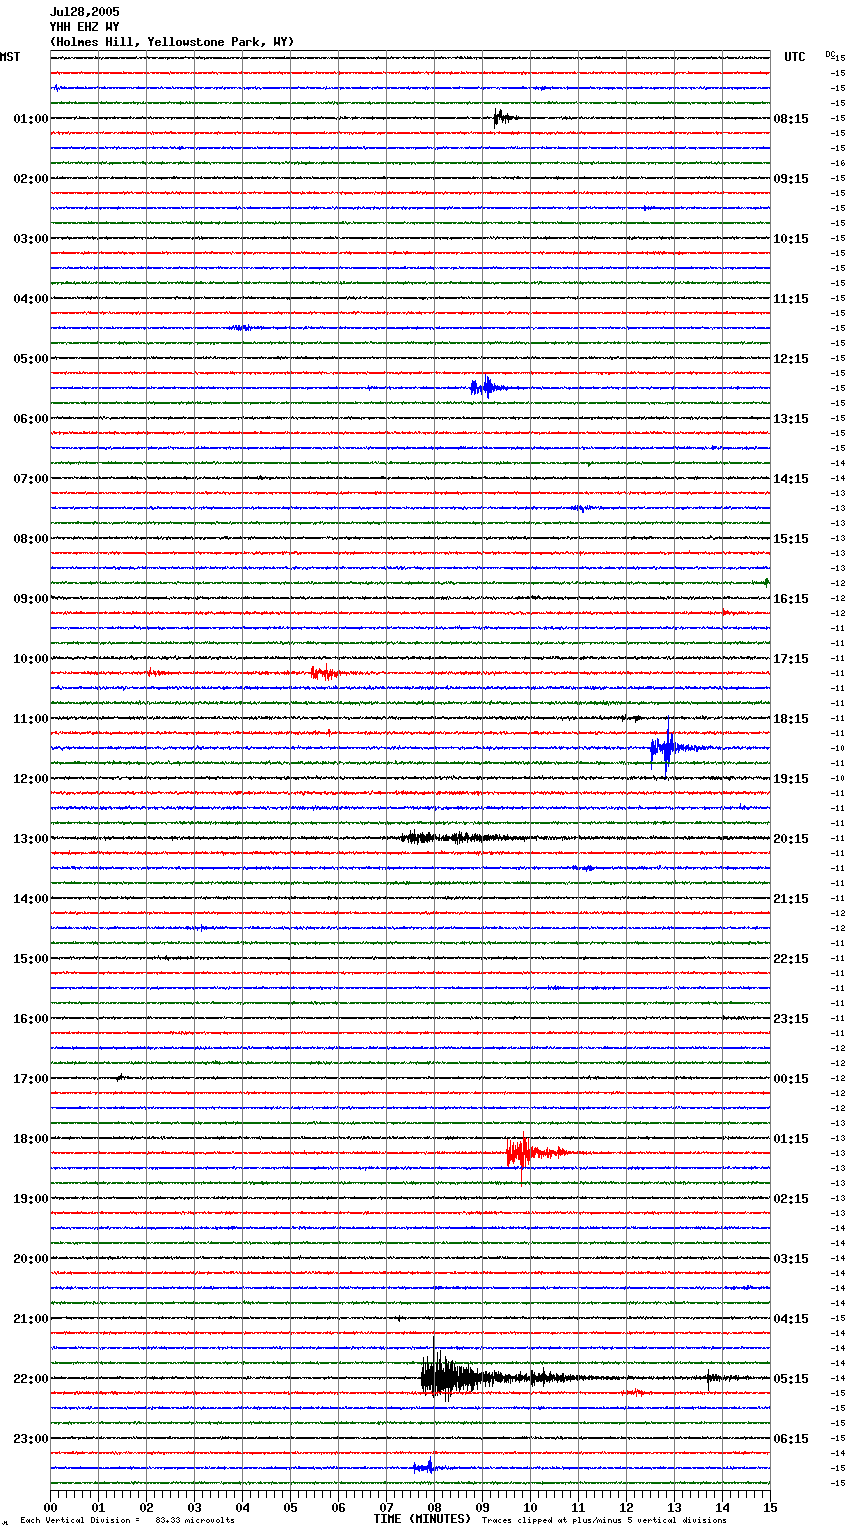Click the '18:15' UTC time label
This screenshot has width=850, height=1534.
(x=791, y=719)
